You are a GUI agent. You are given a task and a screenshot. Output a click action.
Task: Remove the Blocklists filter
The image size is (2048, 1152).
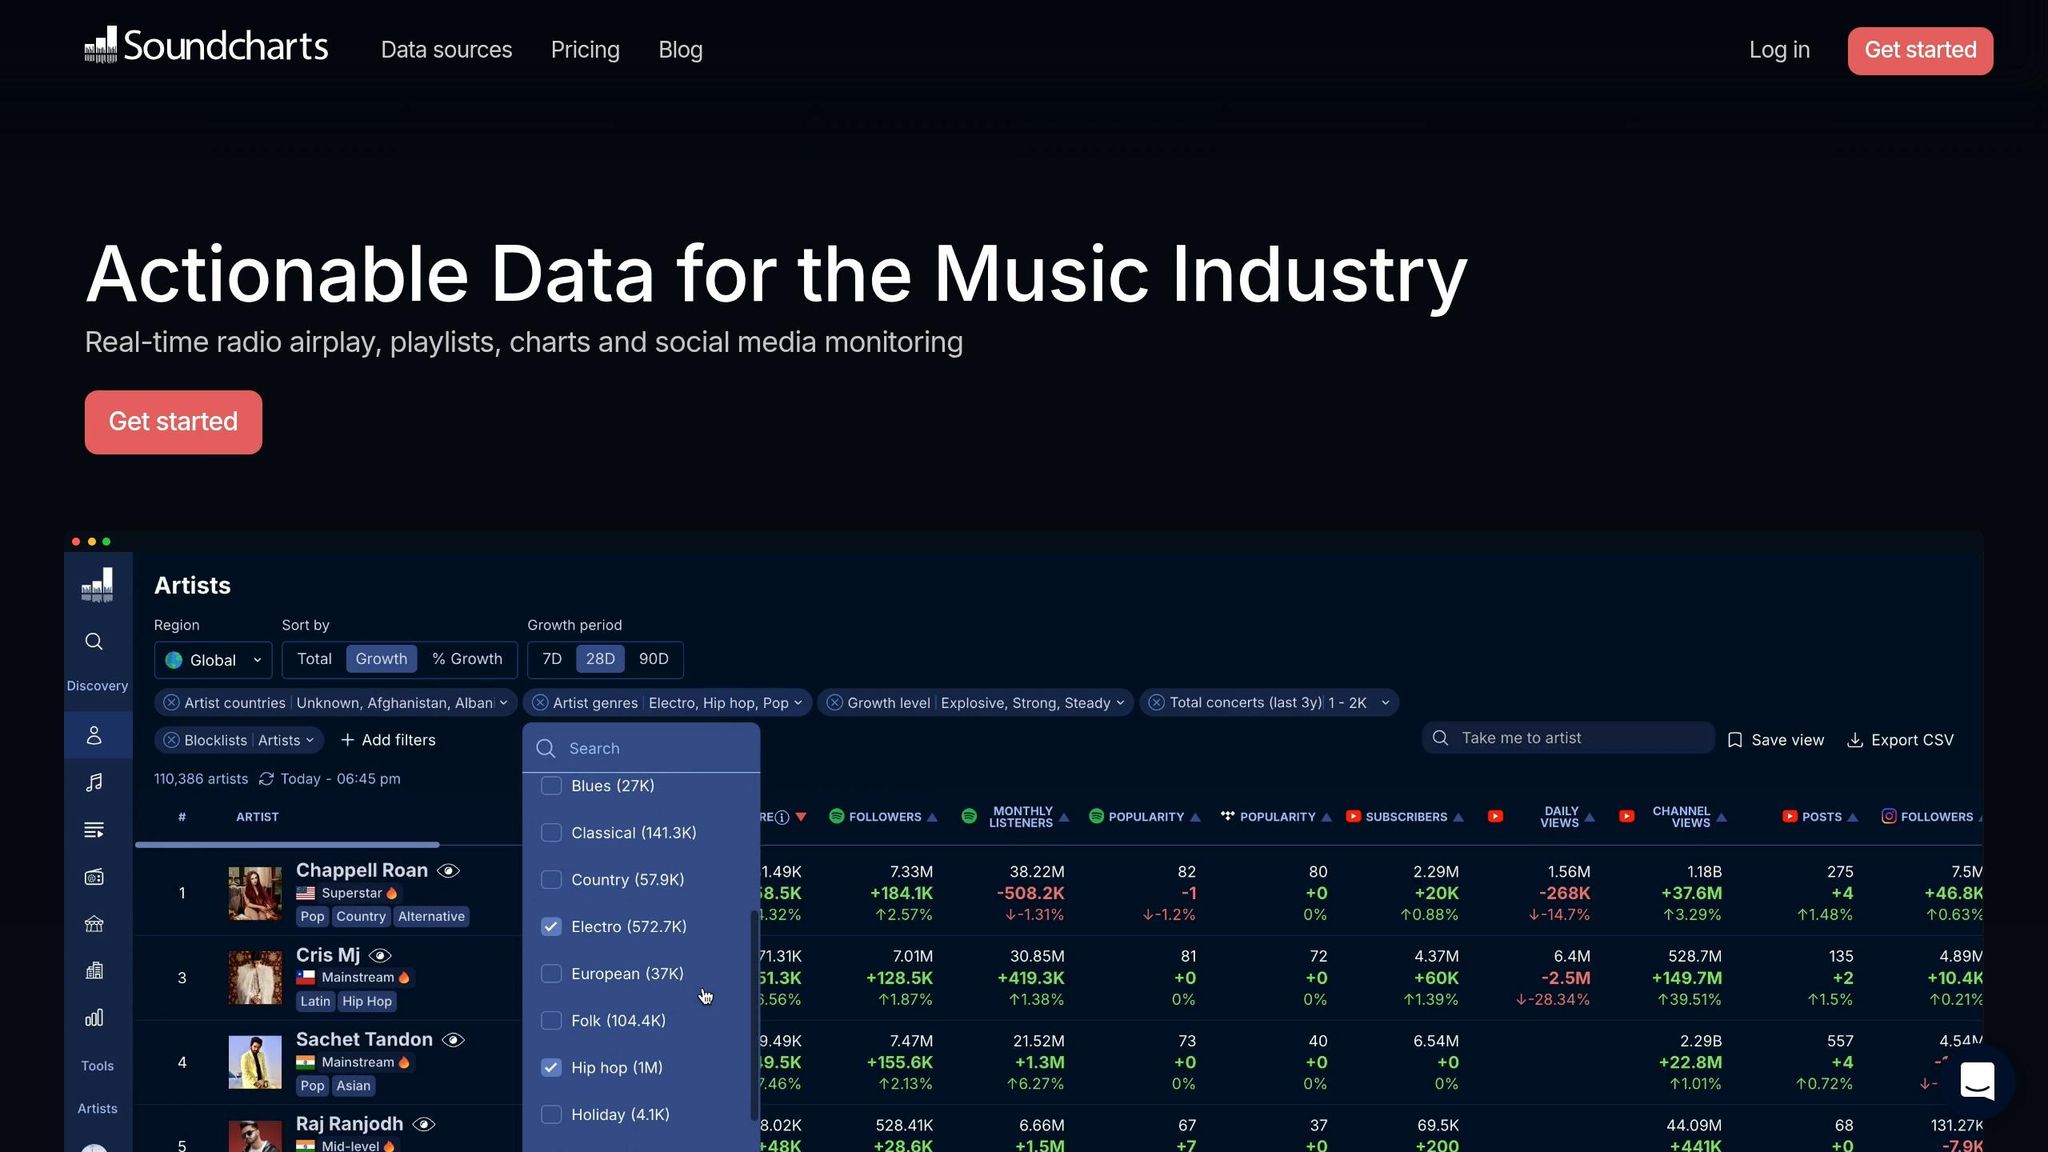point(171,740)
